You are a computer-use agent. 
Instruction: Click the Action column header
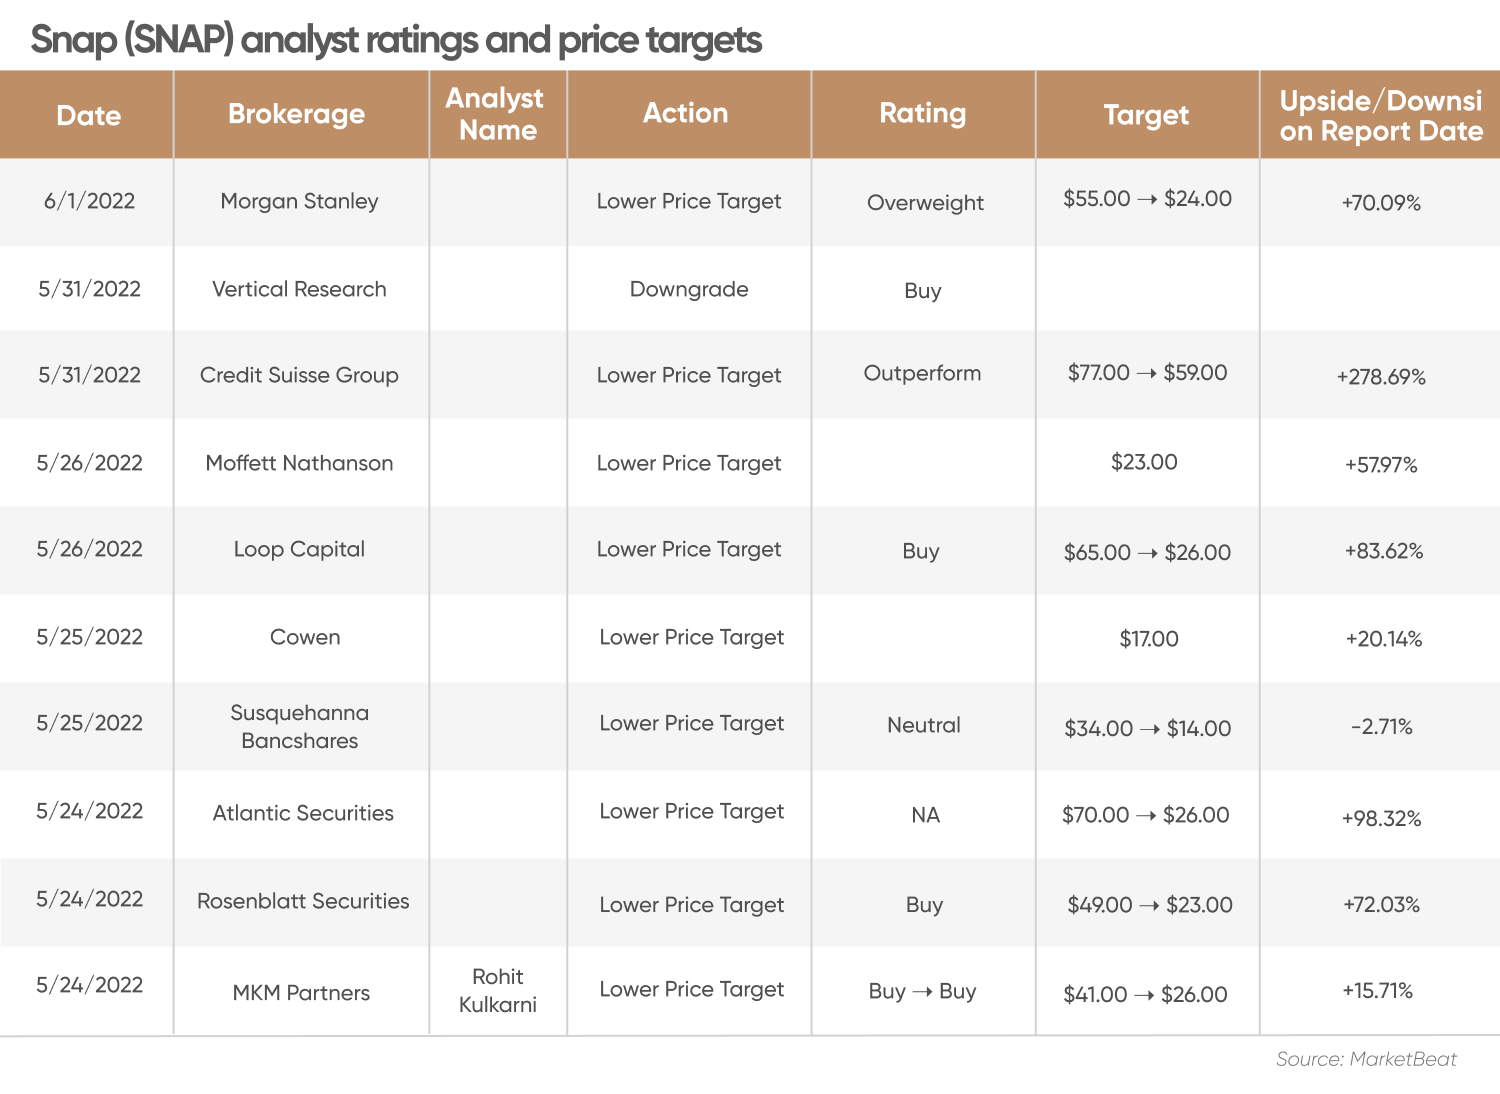(685, 113)
